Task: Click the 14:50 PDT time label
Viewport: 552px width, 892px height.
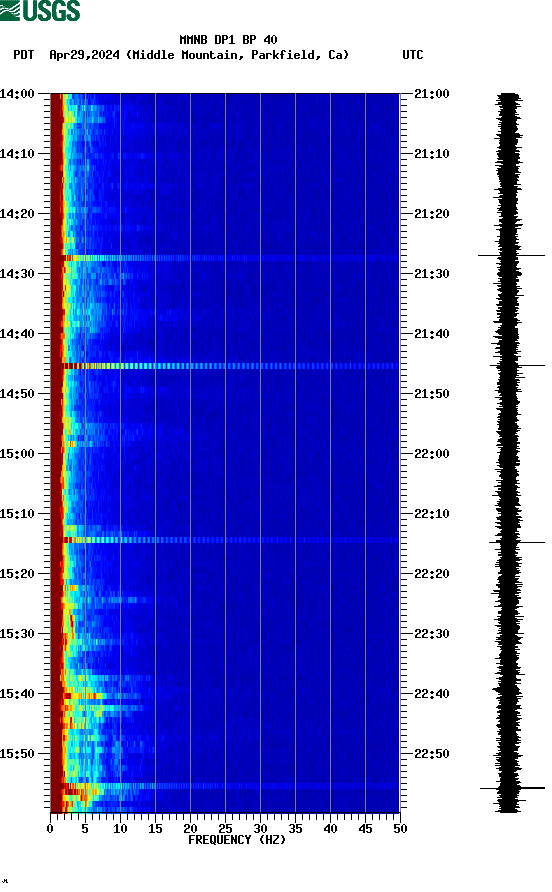Action: tap(17, 394)
